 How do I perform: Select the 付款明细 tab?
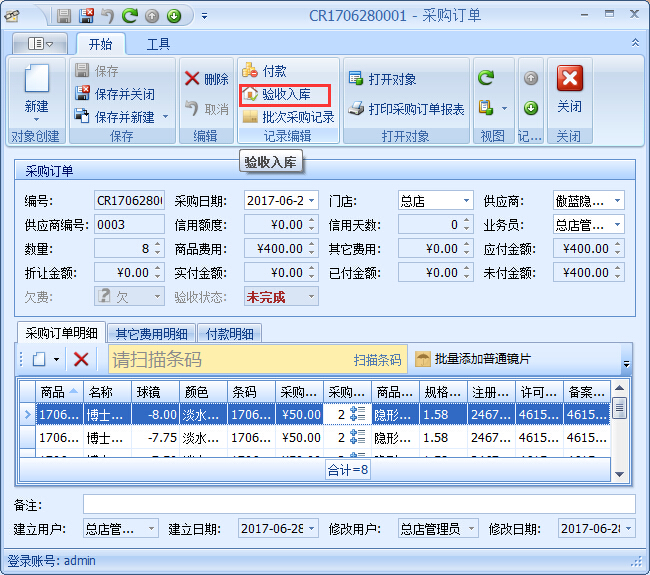point(229,334)
